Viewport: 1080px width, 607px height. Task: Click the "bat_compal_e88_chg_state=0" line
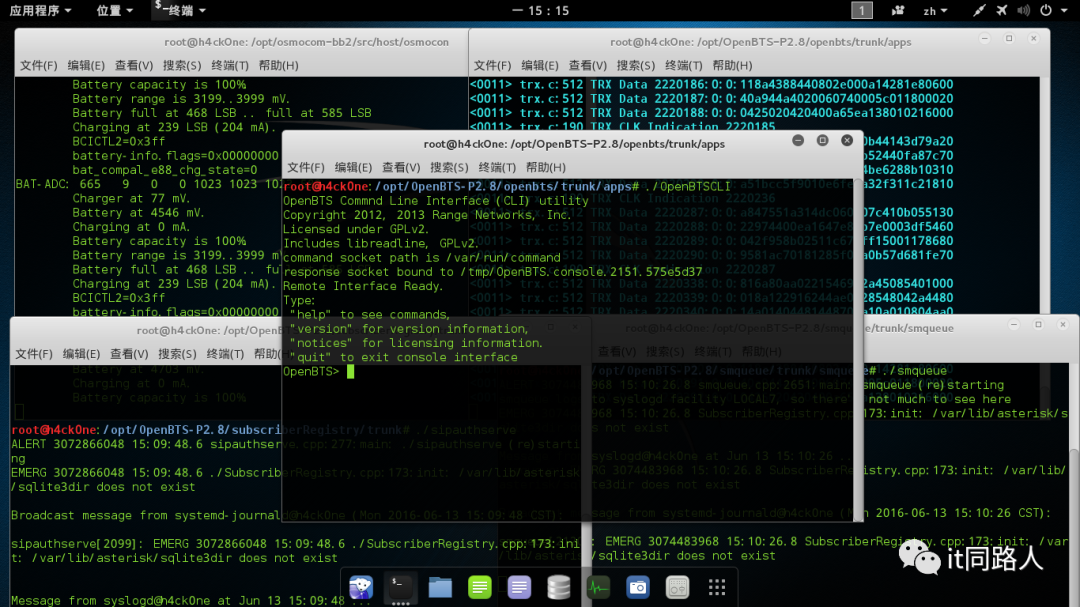tap(165, 170)
